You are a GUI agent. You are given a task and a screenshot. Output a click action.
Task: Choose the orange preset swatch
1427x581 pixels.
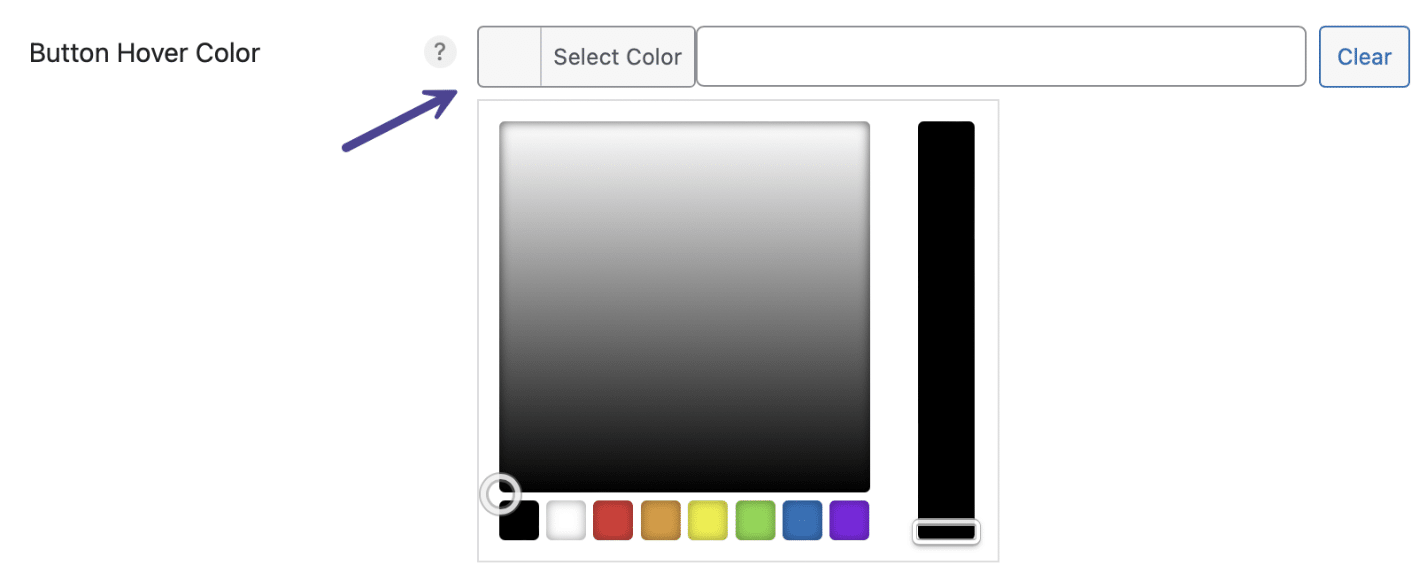(660, 520)
